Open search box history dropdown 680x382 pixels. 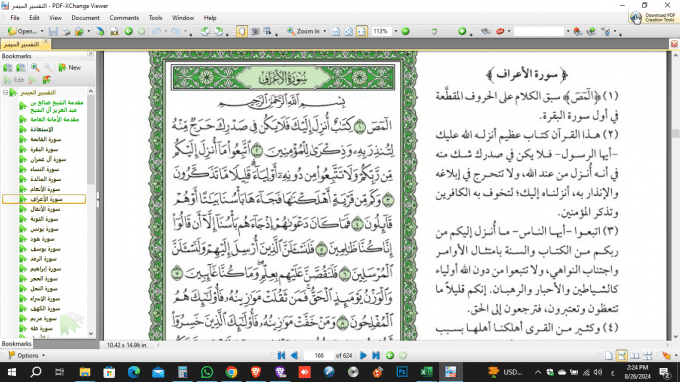point(568,31)
